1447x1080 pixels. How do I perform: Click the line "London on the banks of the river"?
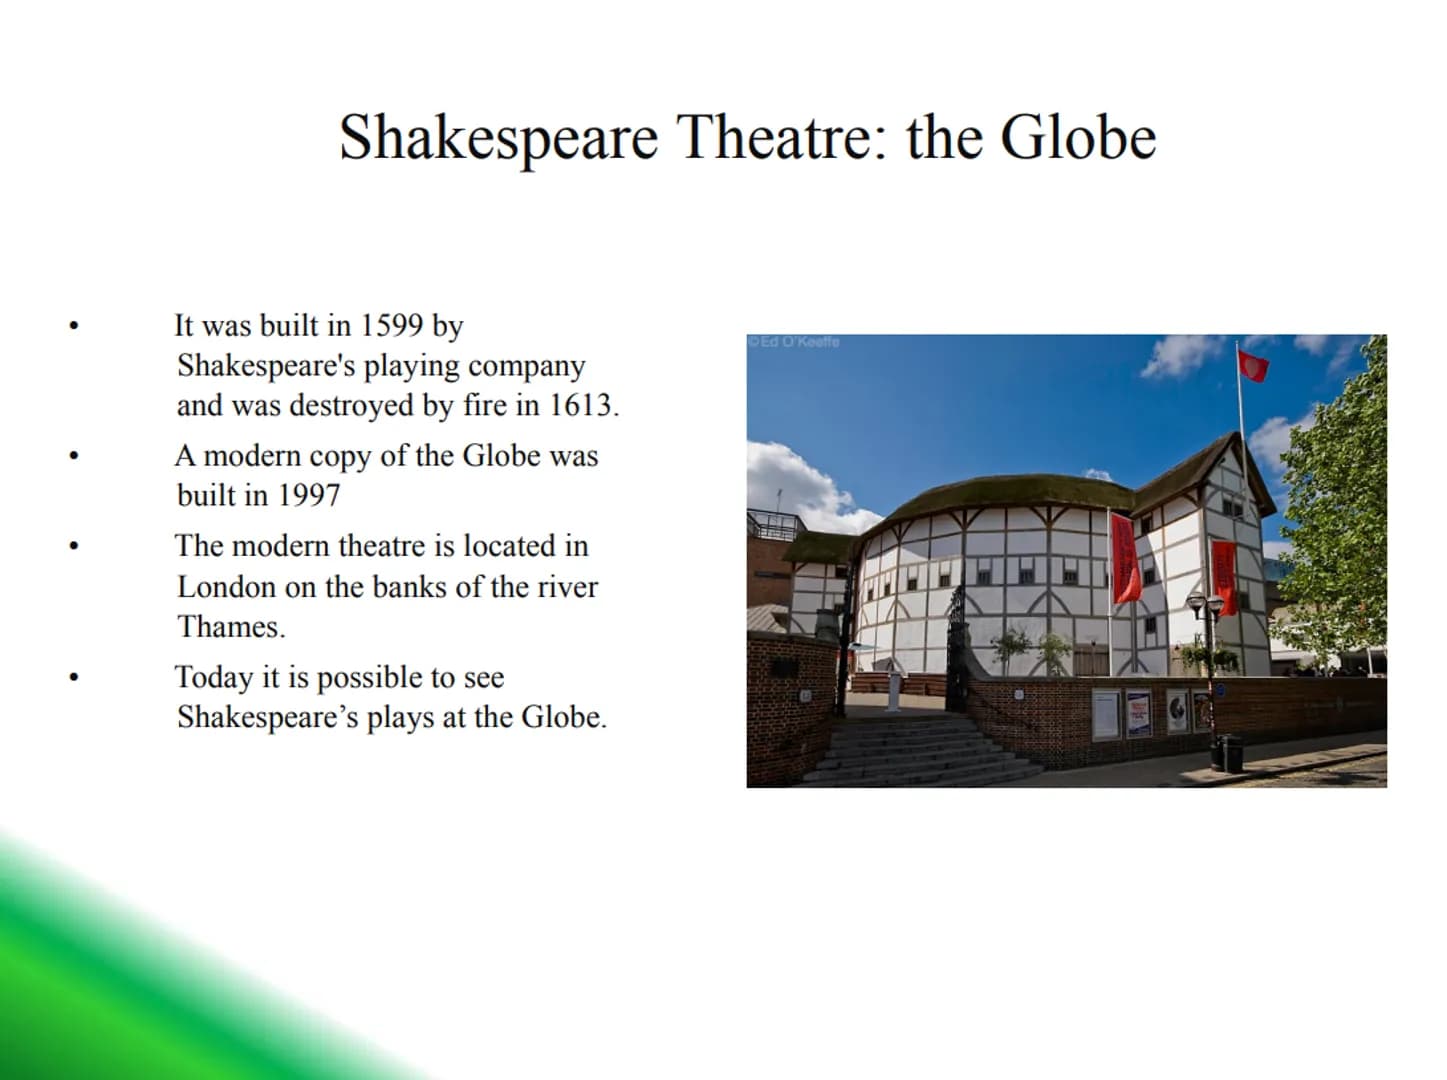point(387,587)
